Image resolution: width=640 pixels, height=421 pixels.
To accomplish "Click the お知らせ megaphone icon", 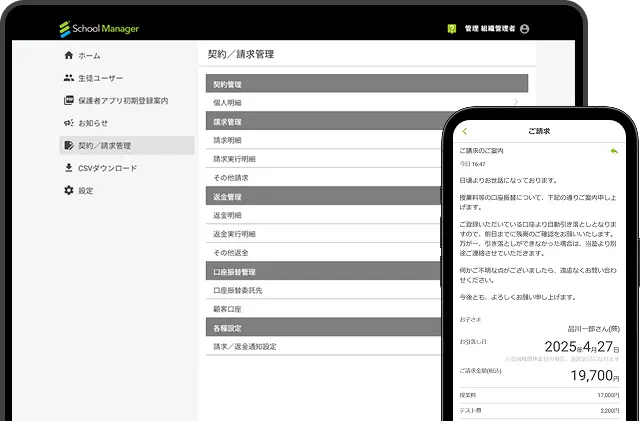I will (68, 123).
